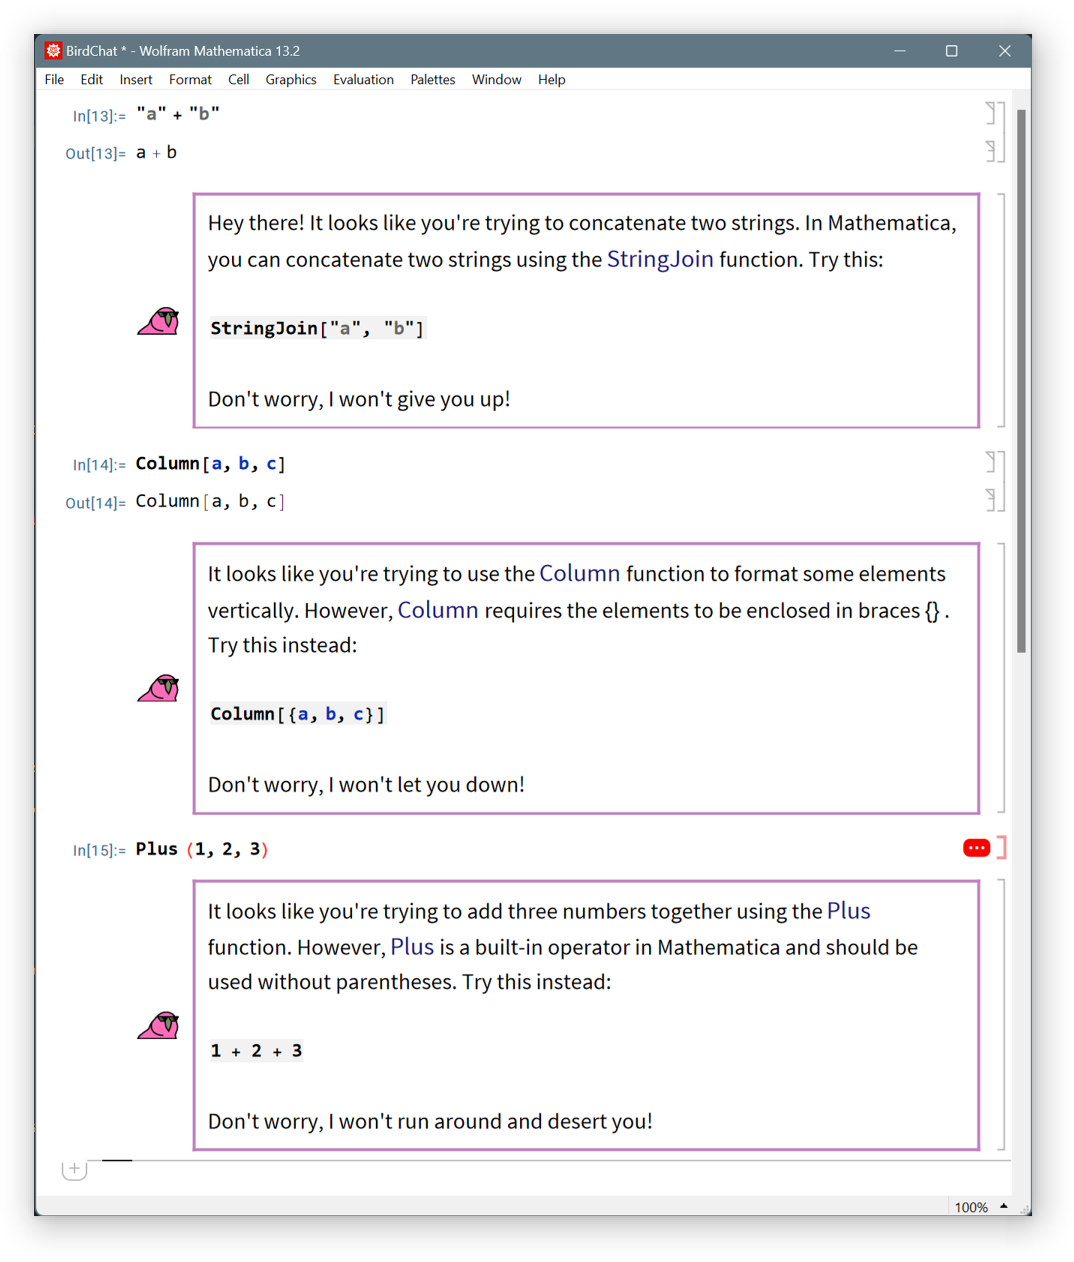Select the In[13] cell bracket
The image size is (1074, 1262).
tap(993, 113)
